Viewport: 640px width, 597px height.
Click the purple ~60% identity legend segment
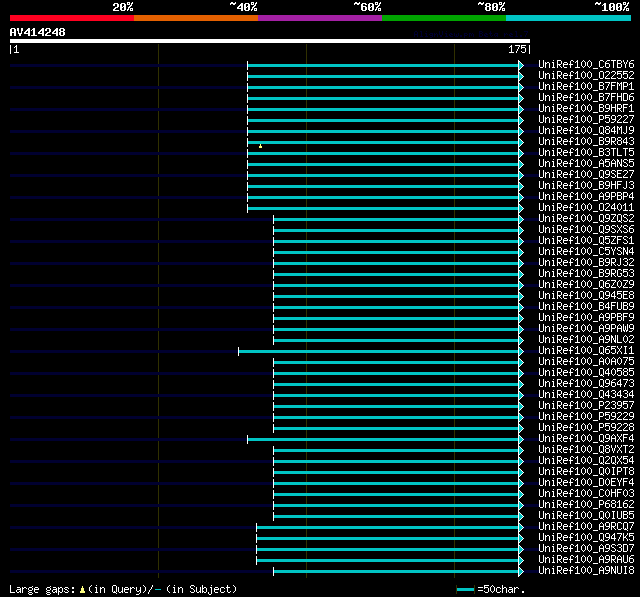pos(320,18)
